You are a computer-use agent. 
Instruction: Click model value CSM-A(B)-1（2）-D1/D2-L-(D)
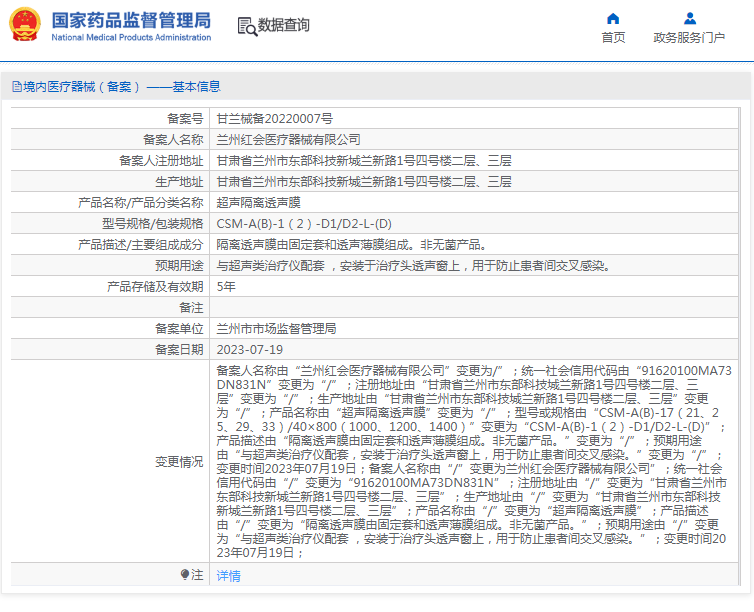coord(304,224)
